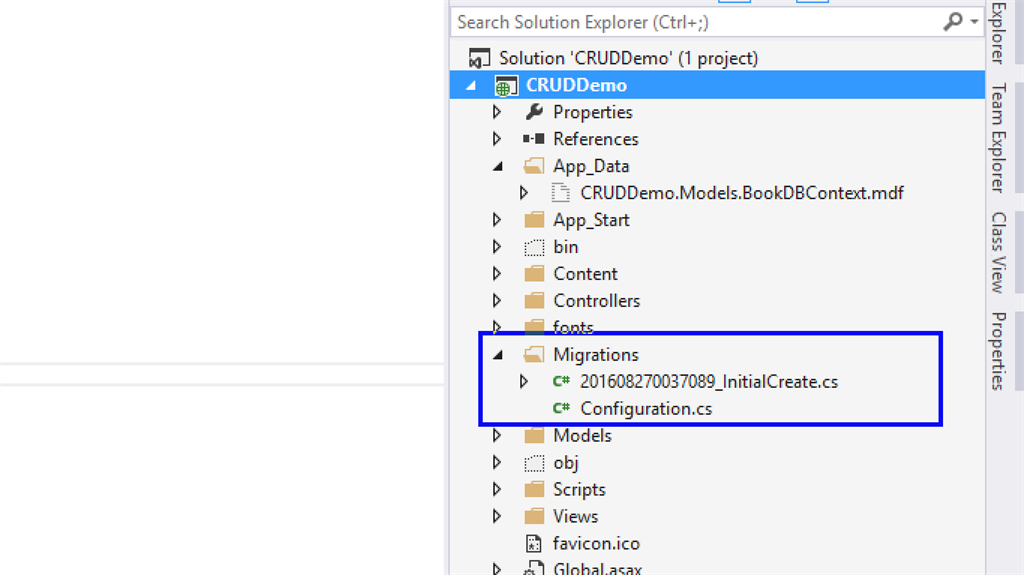Click the dotted bin folder icon

click(534, 247)
